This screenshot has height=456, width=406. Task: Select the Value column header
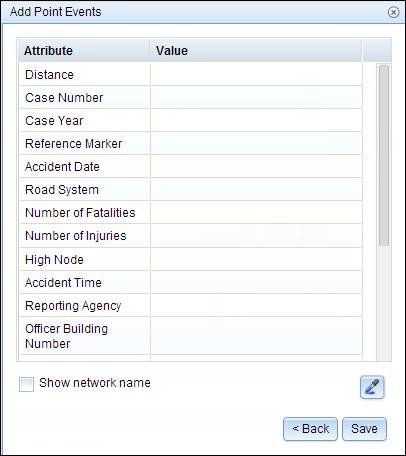(x=256, y=51)
